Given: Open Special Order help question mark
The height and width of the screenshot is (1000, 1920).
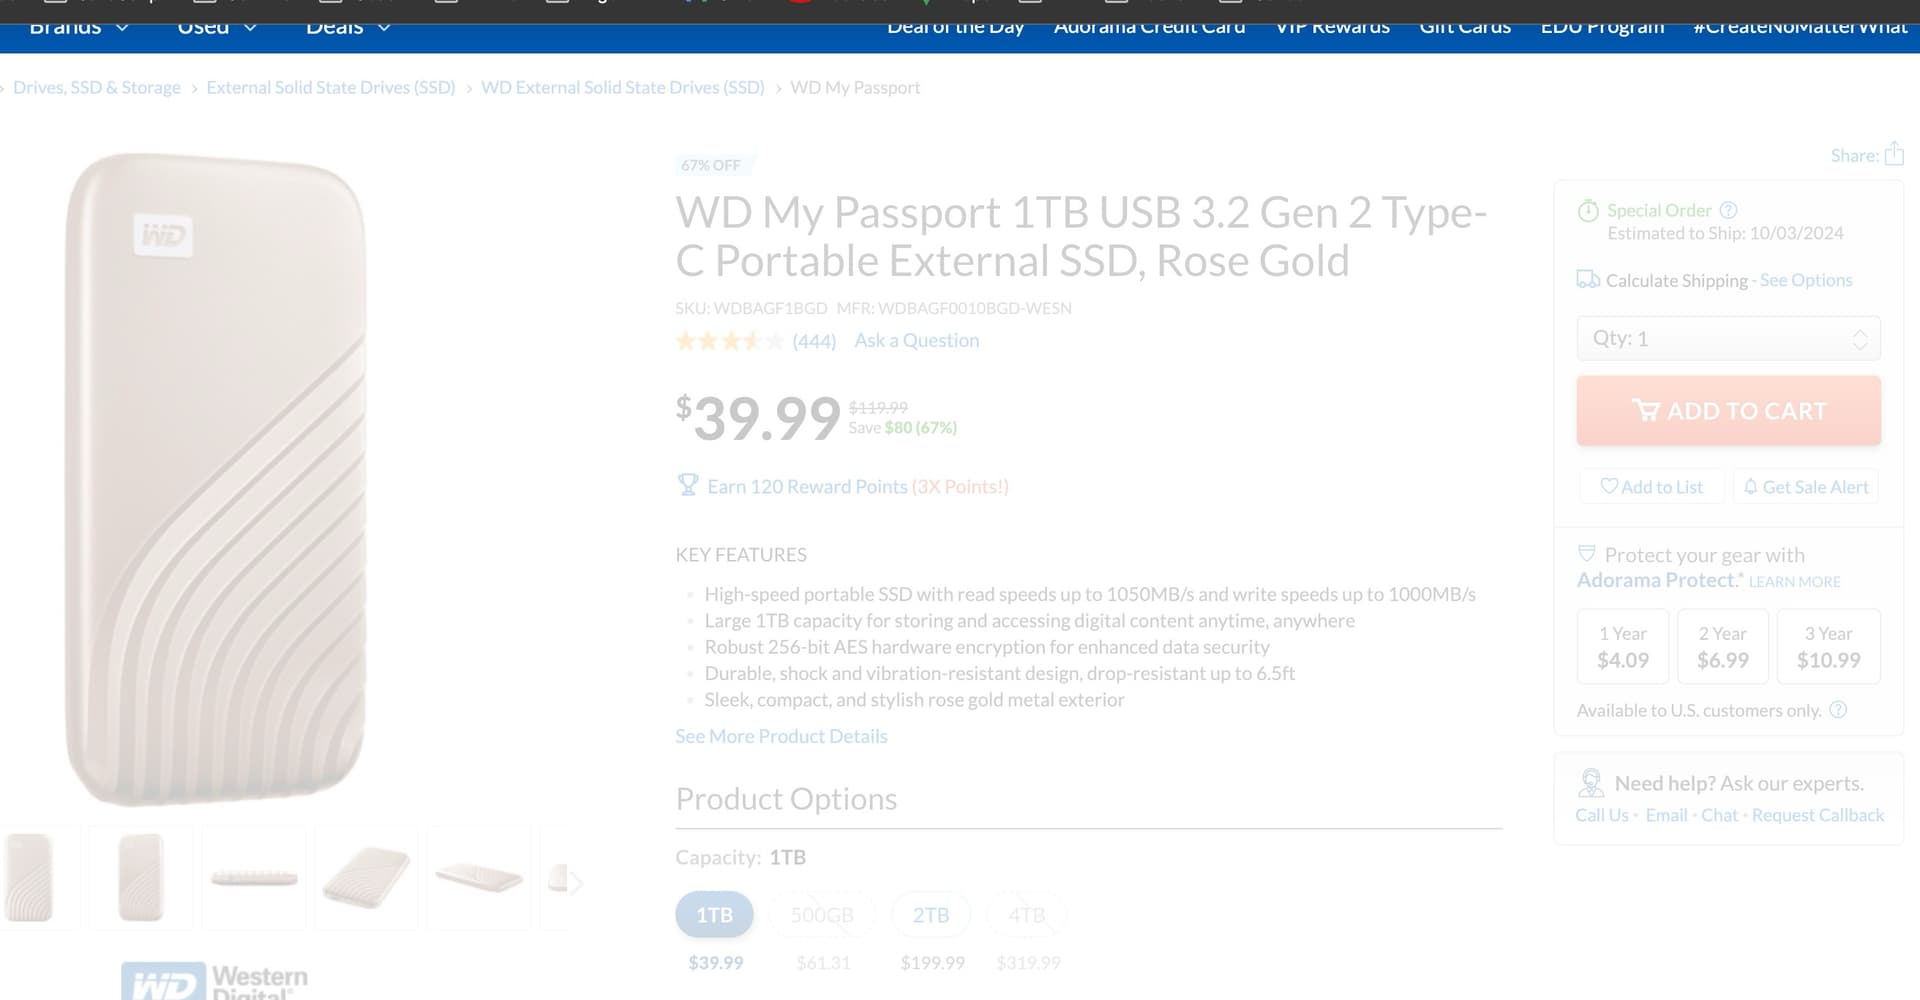Looking at the screenshot, I should coord(1728,210).
